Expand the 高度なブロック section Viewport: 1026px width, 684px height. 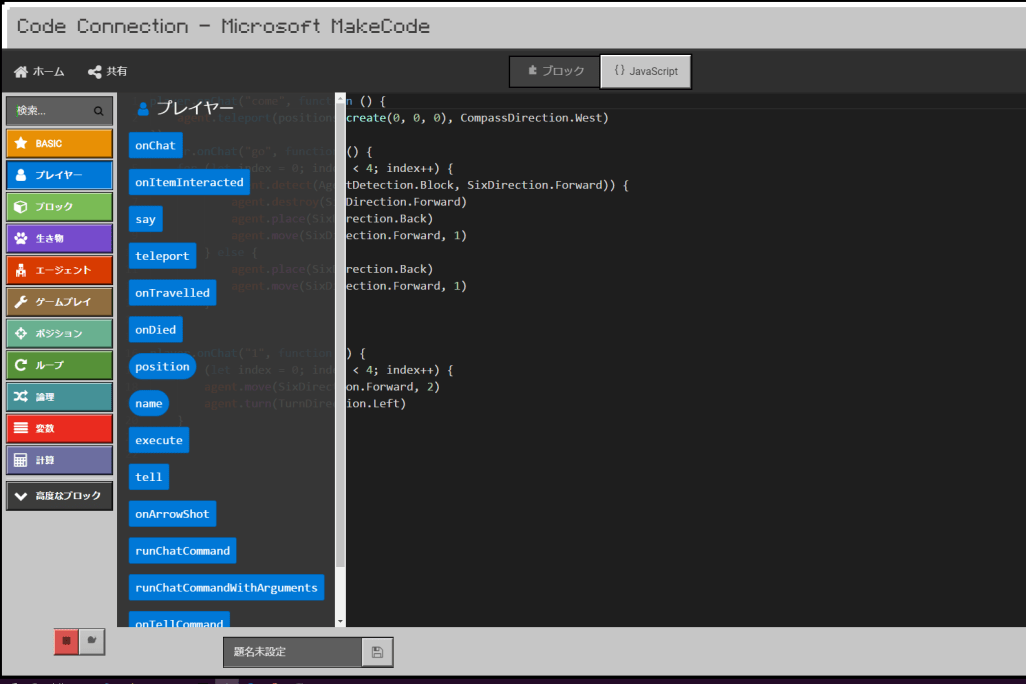click(x=59, y=496)
